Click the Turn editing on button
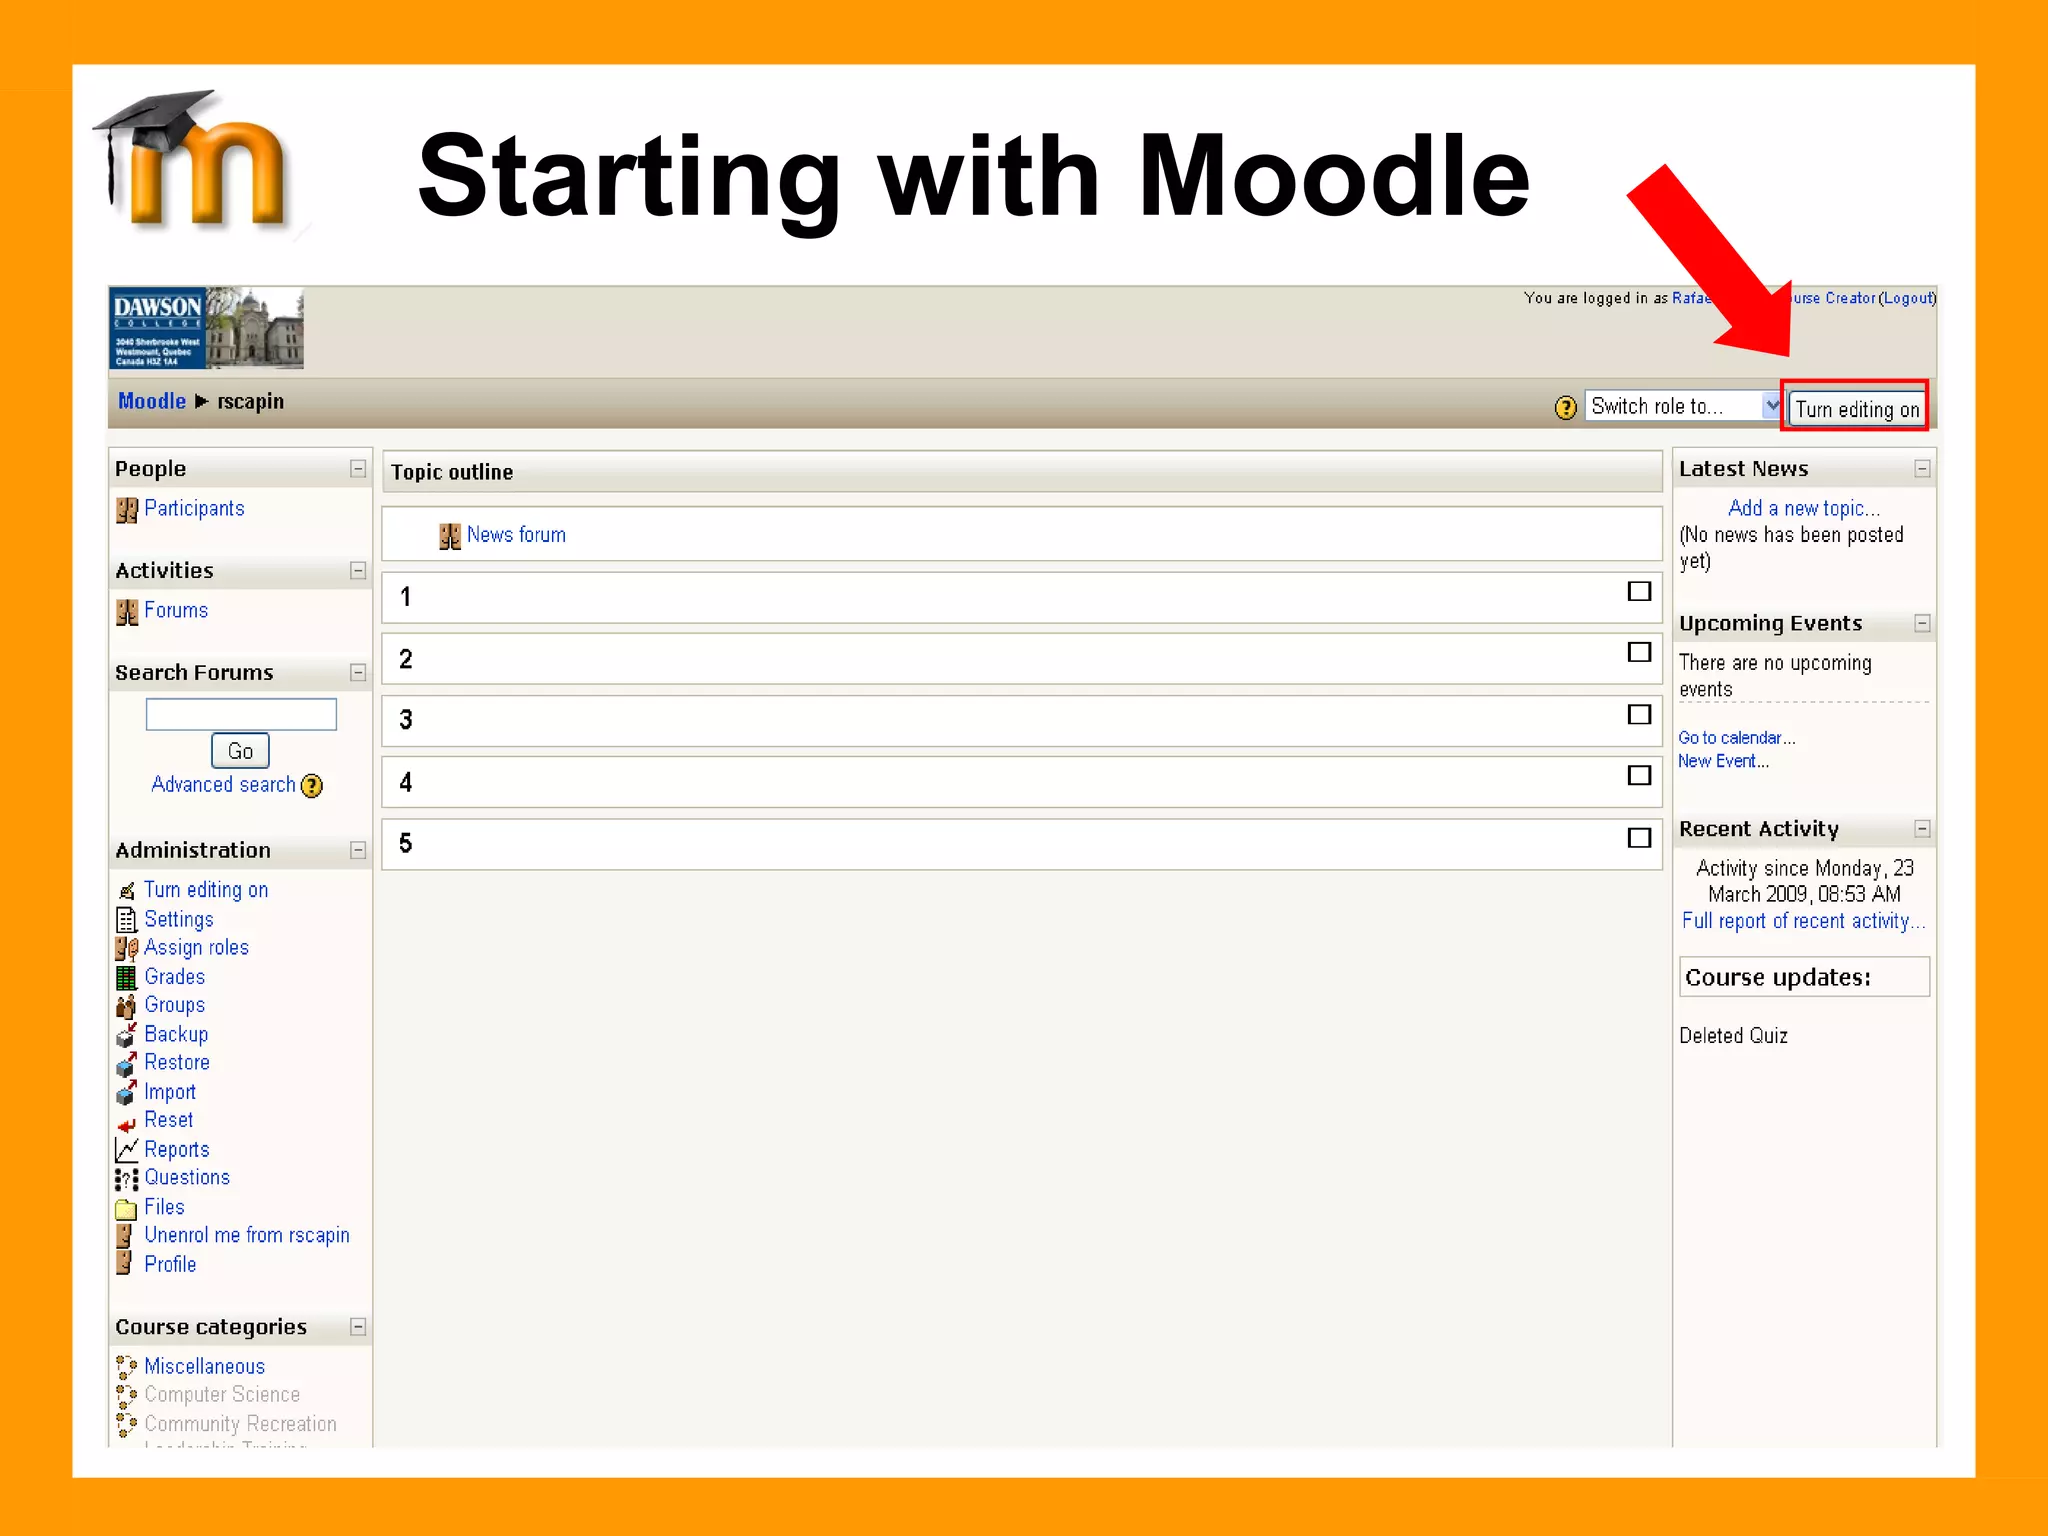This screenshot has height=1536, width=2048. [1857, 409]
